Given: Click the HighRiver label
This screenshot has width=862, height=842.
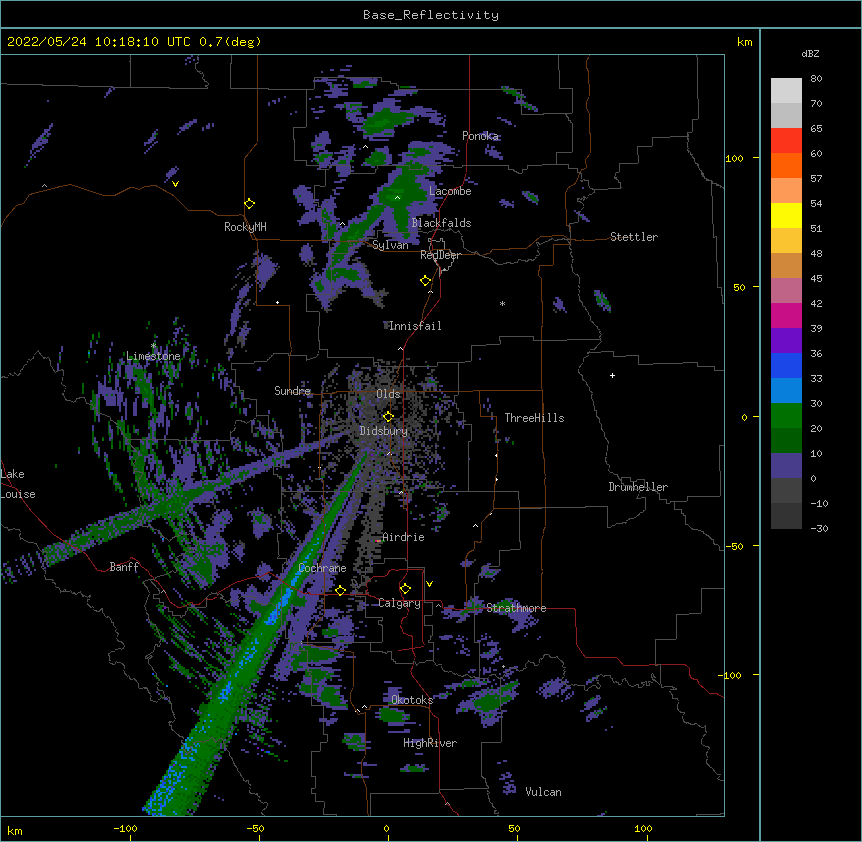Looking at the screenshot, I should [430, 743].
